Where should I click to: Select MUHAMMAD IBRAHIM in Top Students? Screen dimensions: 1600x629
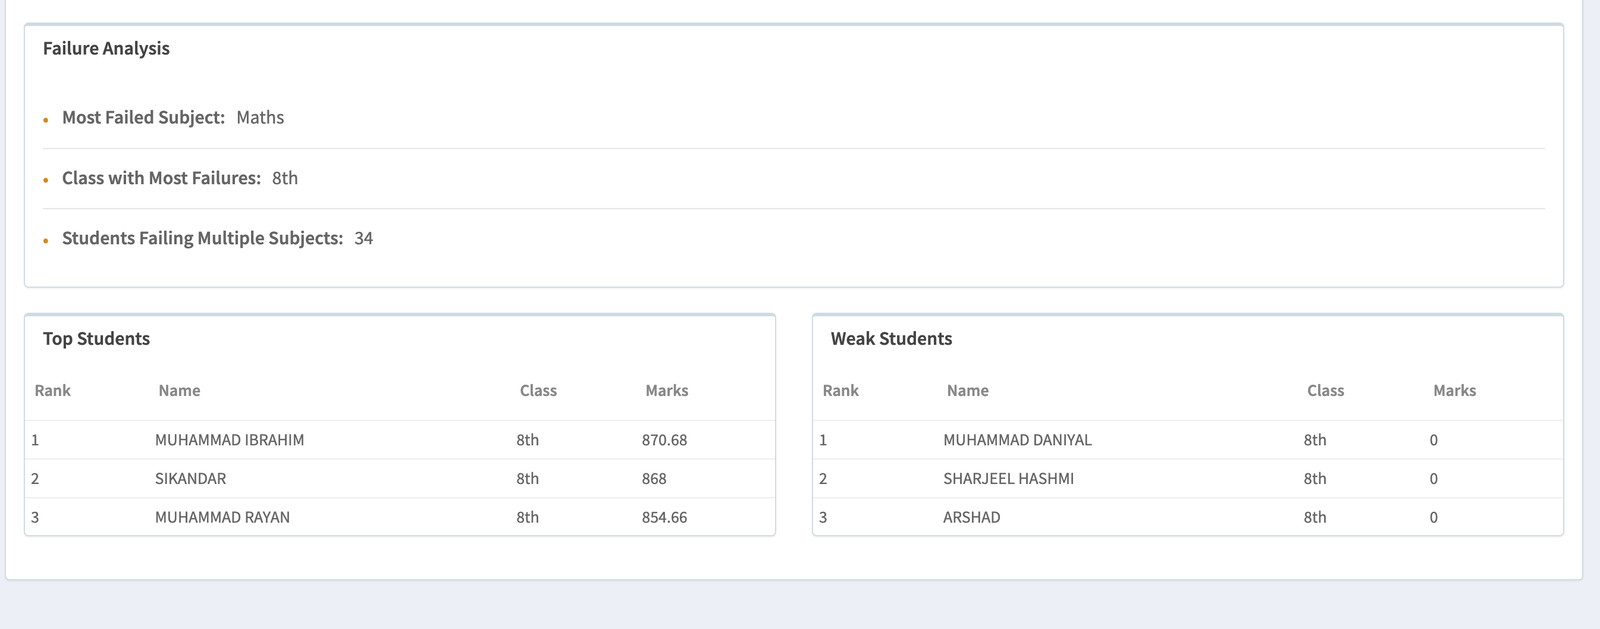point(229,440)
